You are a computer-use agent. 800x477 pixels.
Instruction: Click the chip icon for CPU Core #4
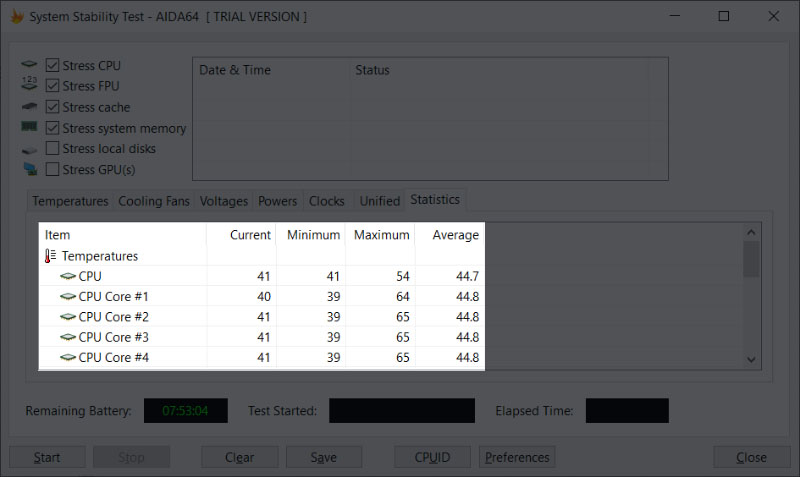point(68,358)
